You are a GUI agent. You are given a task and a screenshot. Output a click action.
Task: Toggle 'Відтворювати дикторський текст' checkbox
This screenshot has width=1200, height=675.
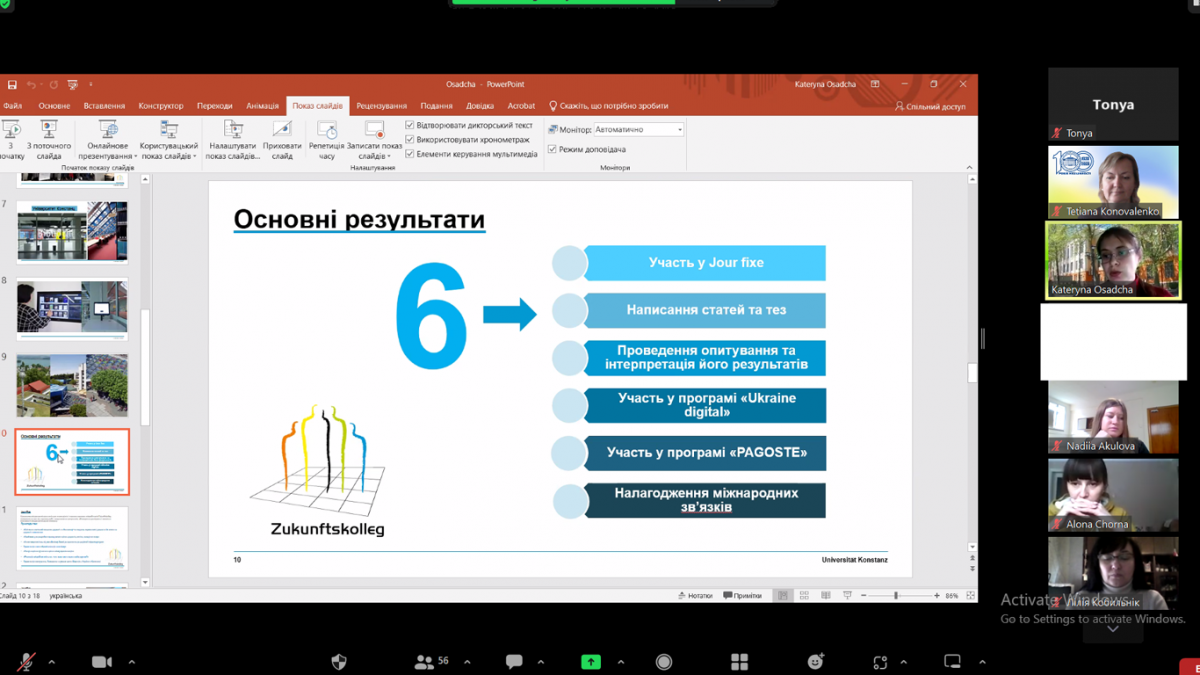point(410,126)
